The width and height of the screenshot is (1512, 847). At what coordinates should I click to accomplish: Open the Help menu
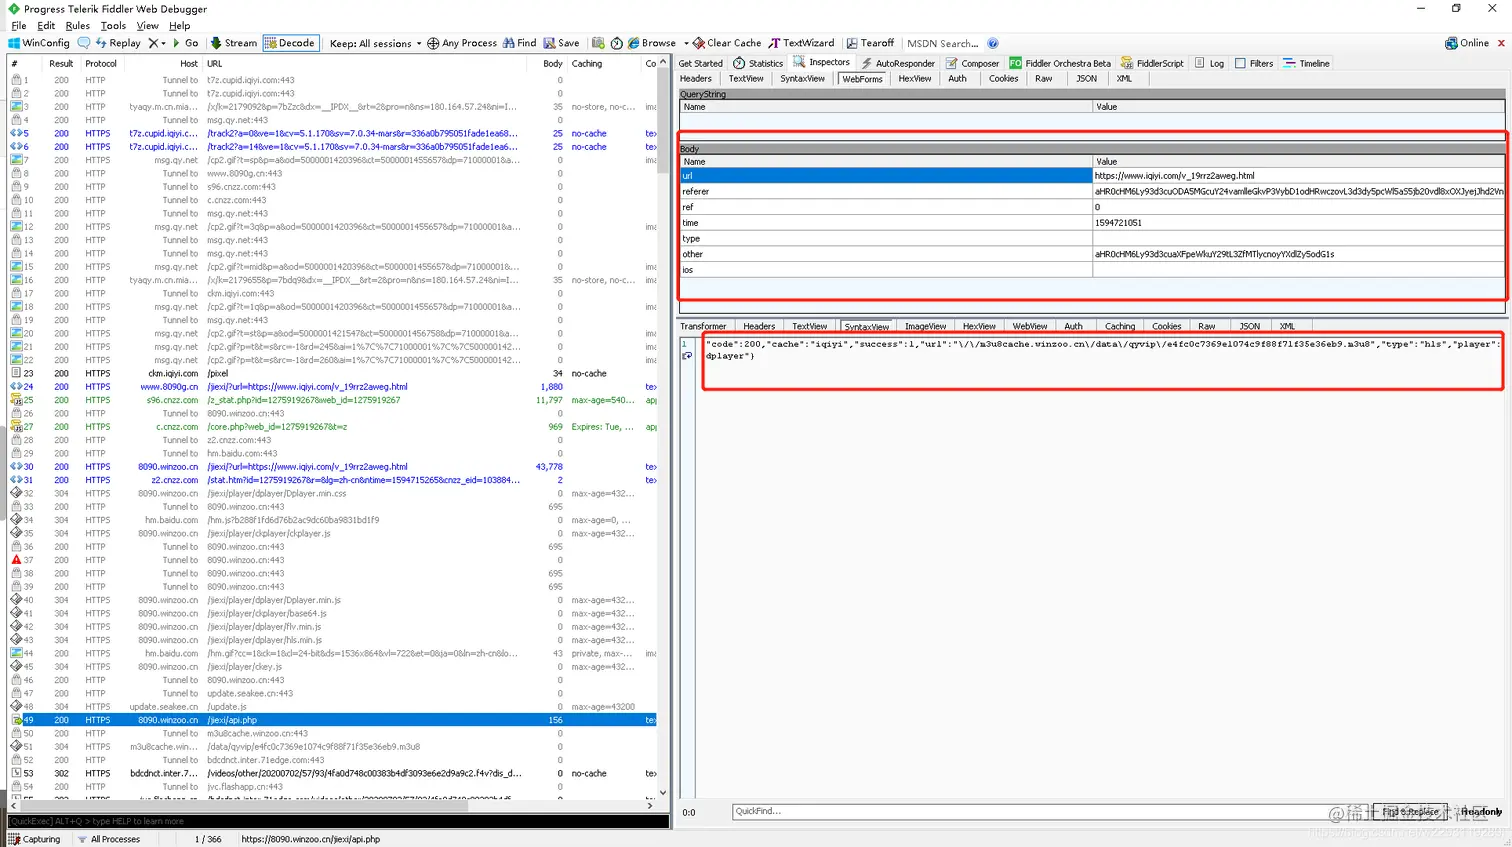click(x=179, y=26)
